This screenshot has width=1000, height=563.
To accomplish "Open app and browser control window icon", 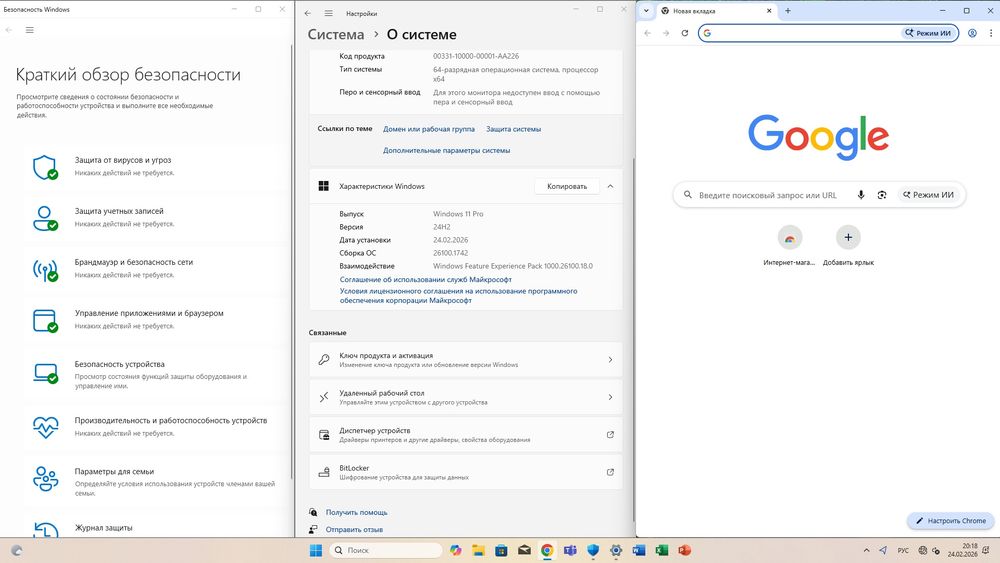I will [x=45, y=320].
